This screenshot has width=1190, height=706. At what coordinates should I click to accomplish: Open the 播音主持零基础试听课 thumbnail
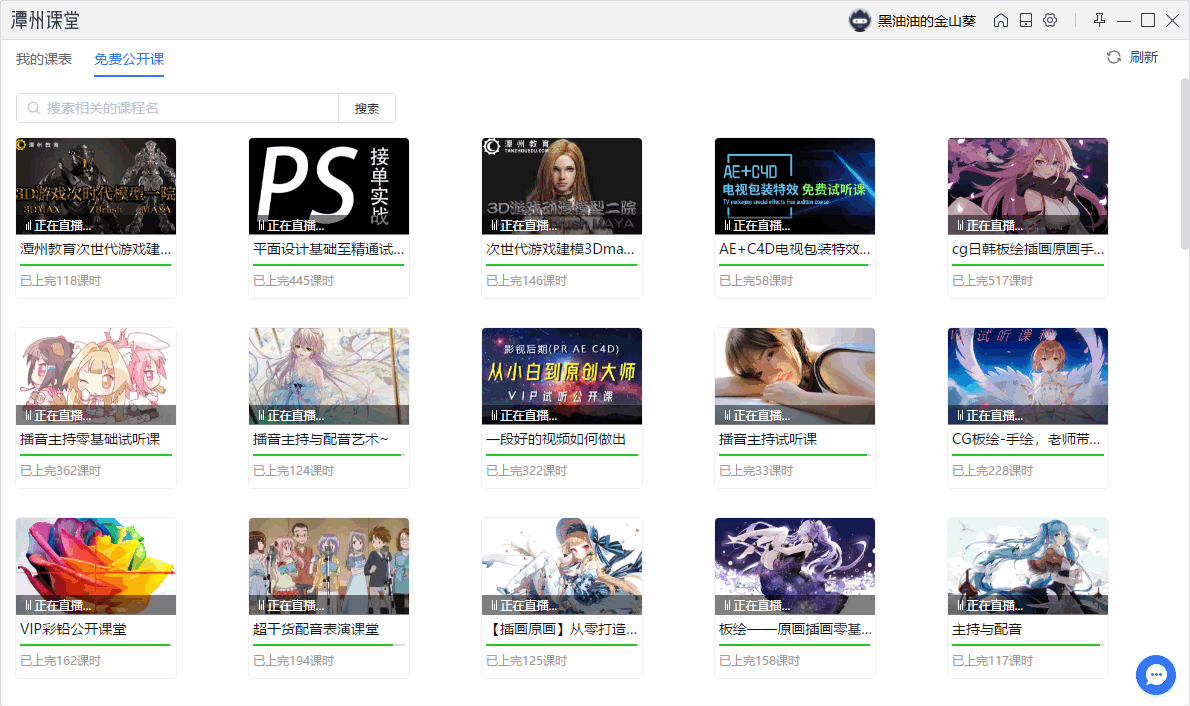click(96, 376)
